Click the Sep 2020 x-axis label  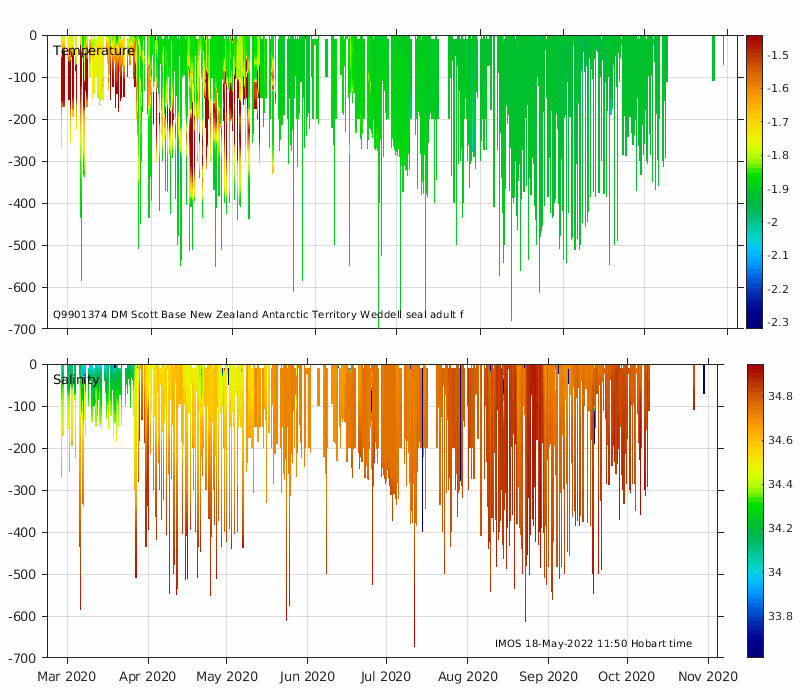pyautogui.click(x=548, y=677)
